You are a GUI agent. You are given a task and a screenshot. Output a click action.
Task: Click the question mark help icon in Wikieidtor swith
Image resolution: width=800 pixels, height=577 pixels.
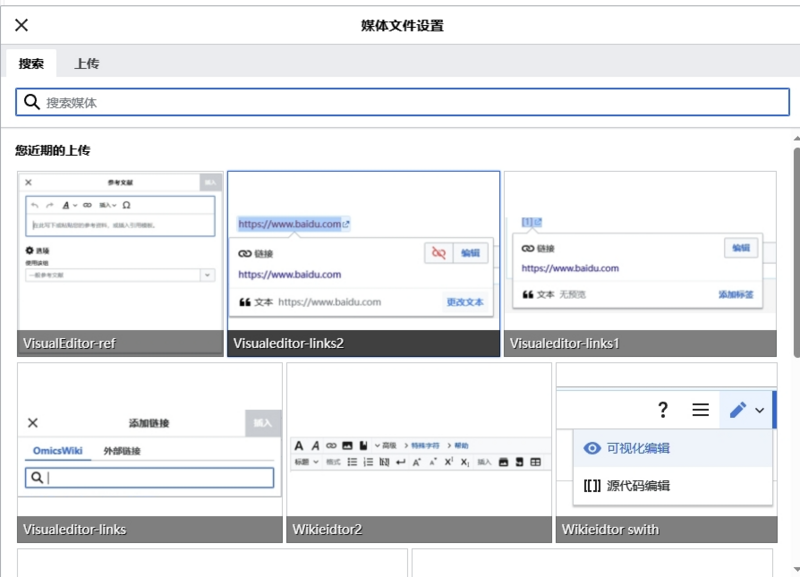pyautogui.click(x=662, y=408)
